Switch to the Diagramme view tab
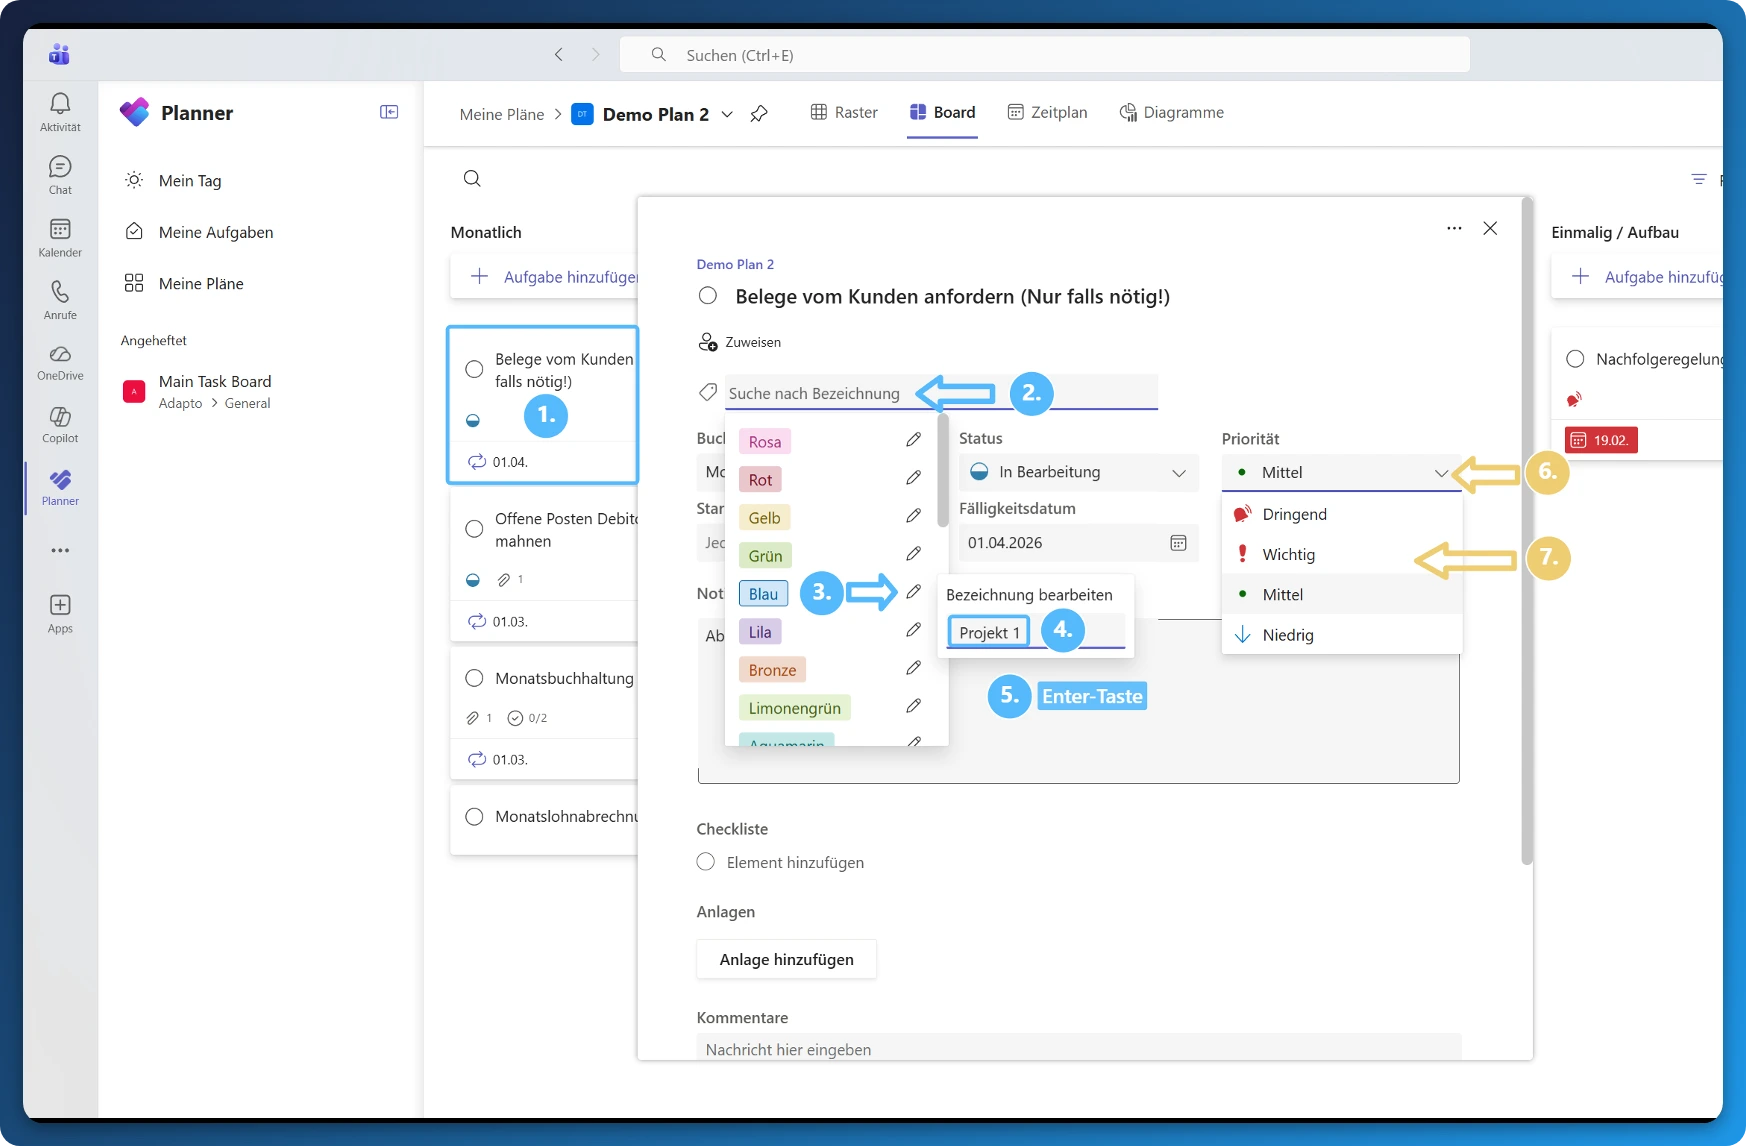 1171,112
